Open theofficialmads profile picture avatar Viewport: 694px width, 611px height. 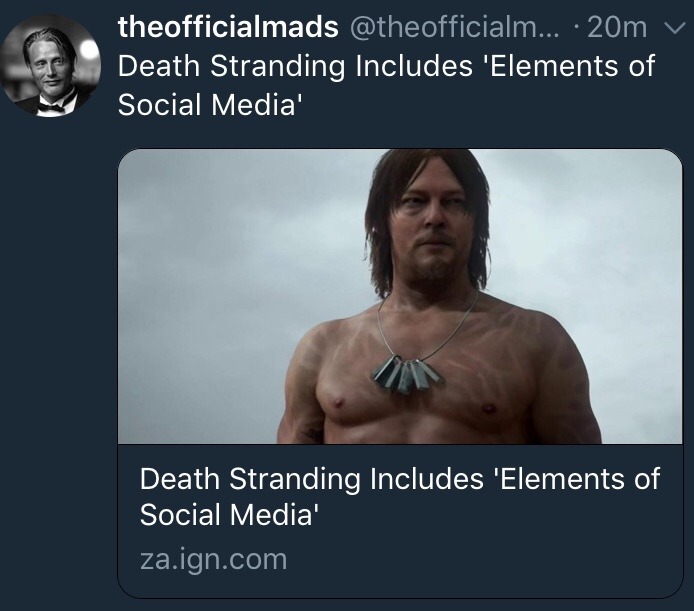point(51,64)
